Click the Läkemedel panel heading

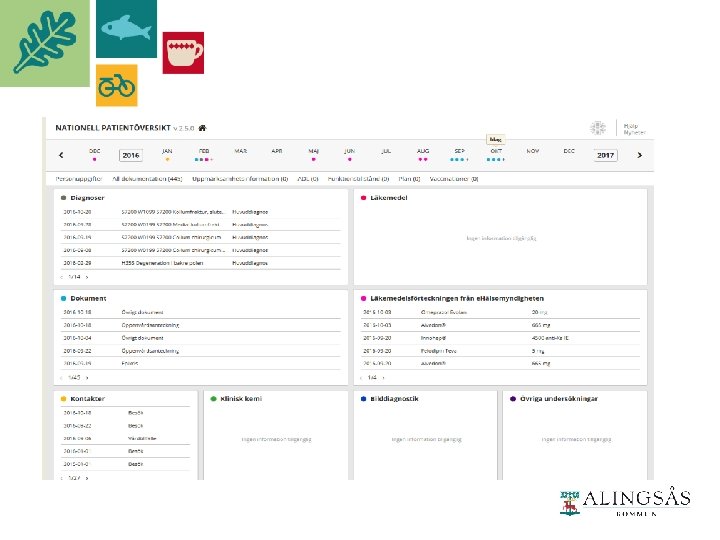pos(388,198)
